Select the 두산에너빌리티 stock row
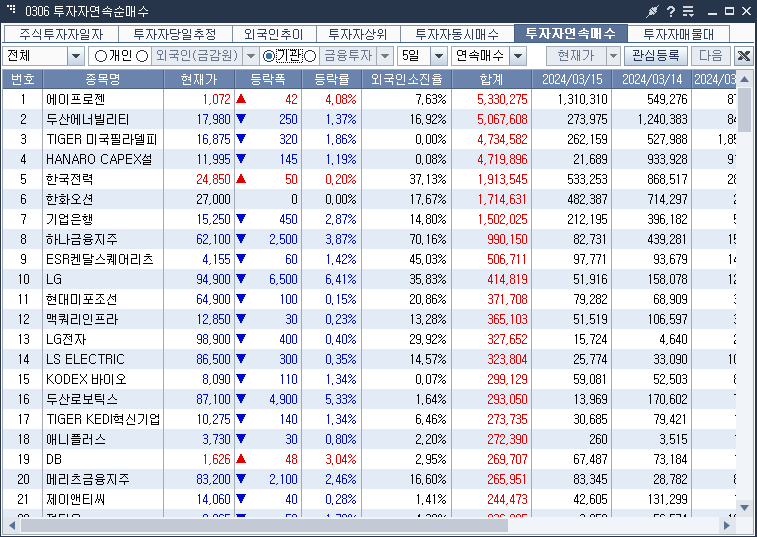Viewport: 757px width, 537px height. (369, 119)
